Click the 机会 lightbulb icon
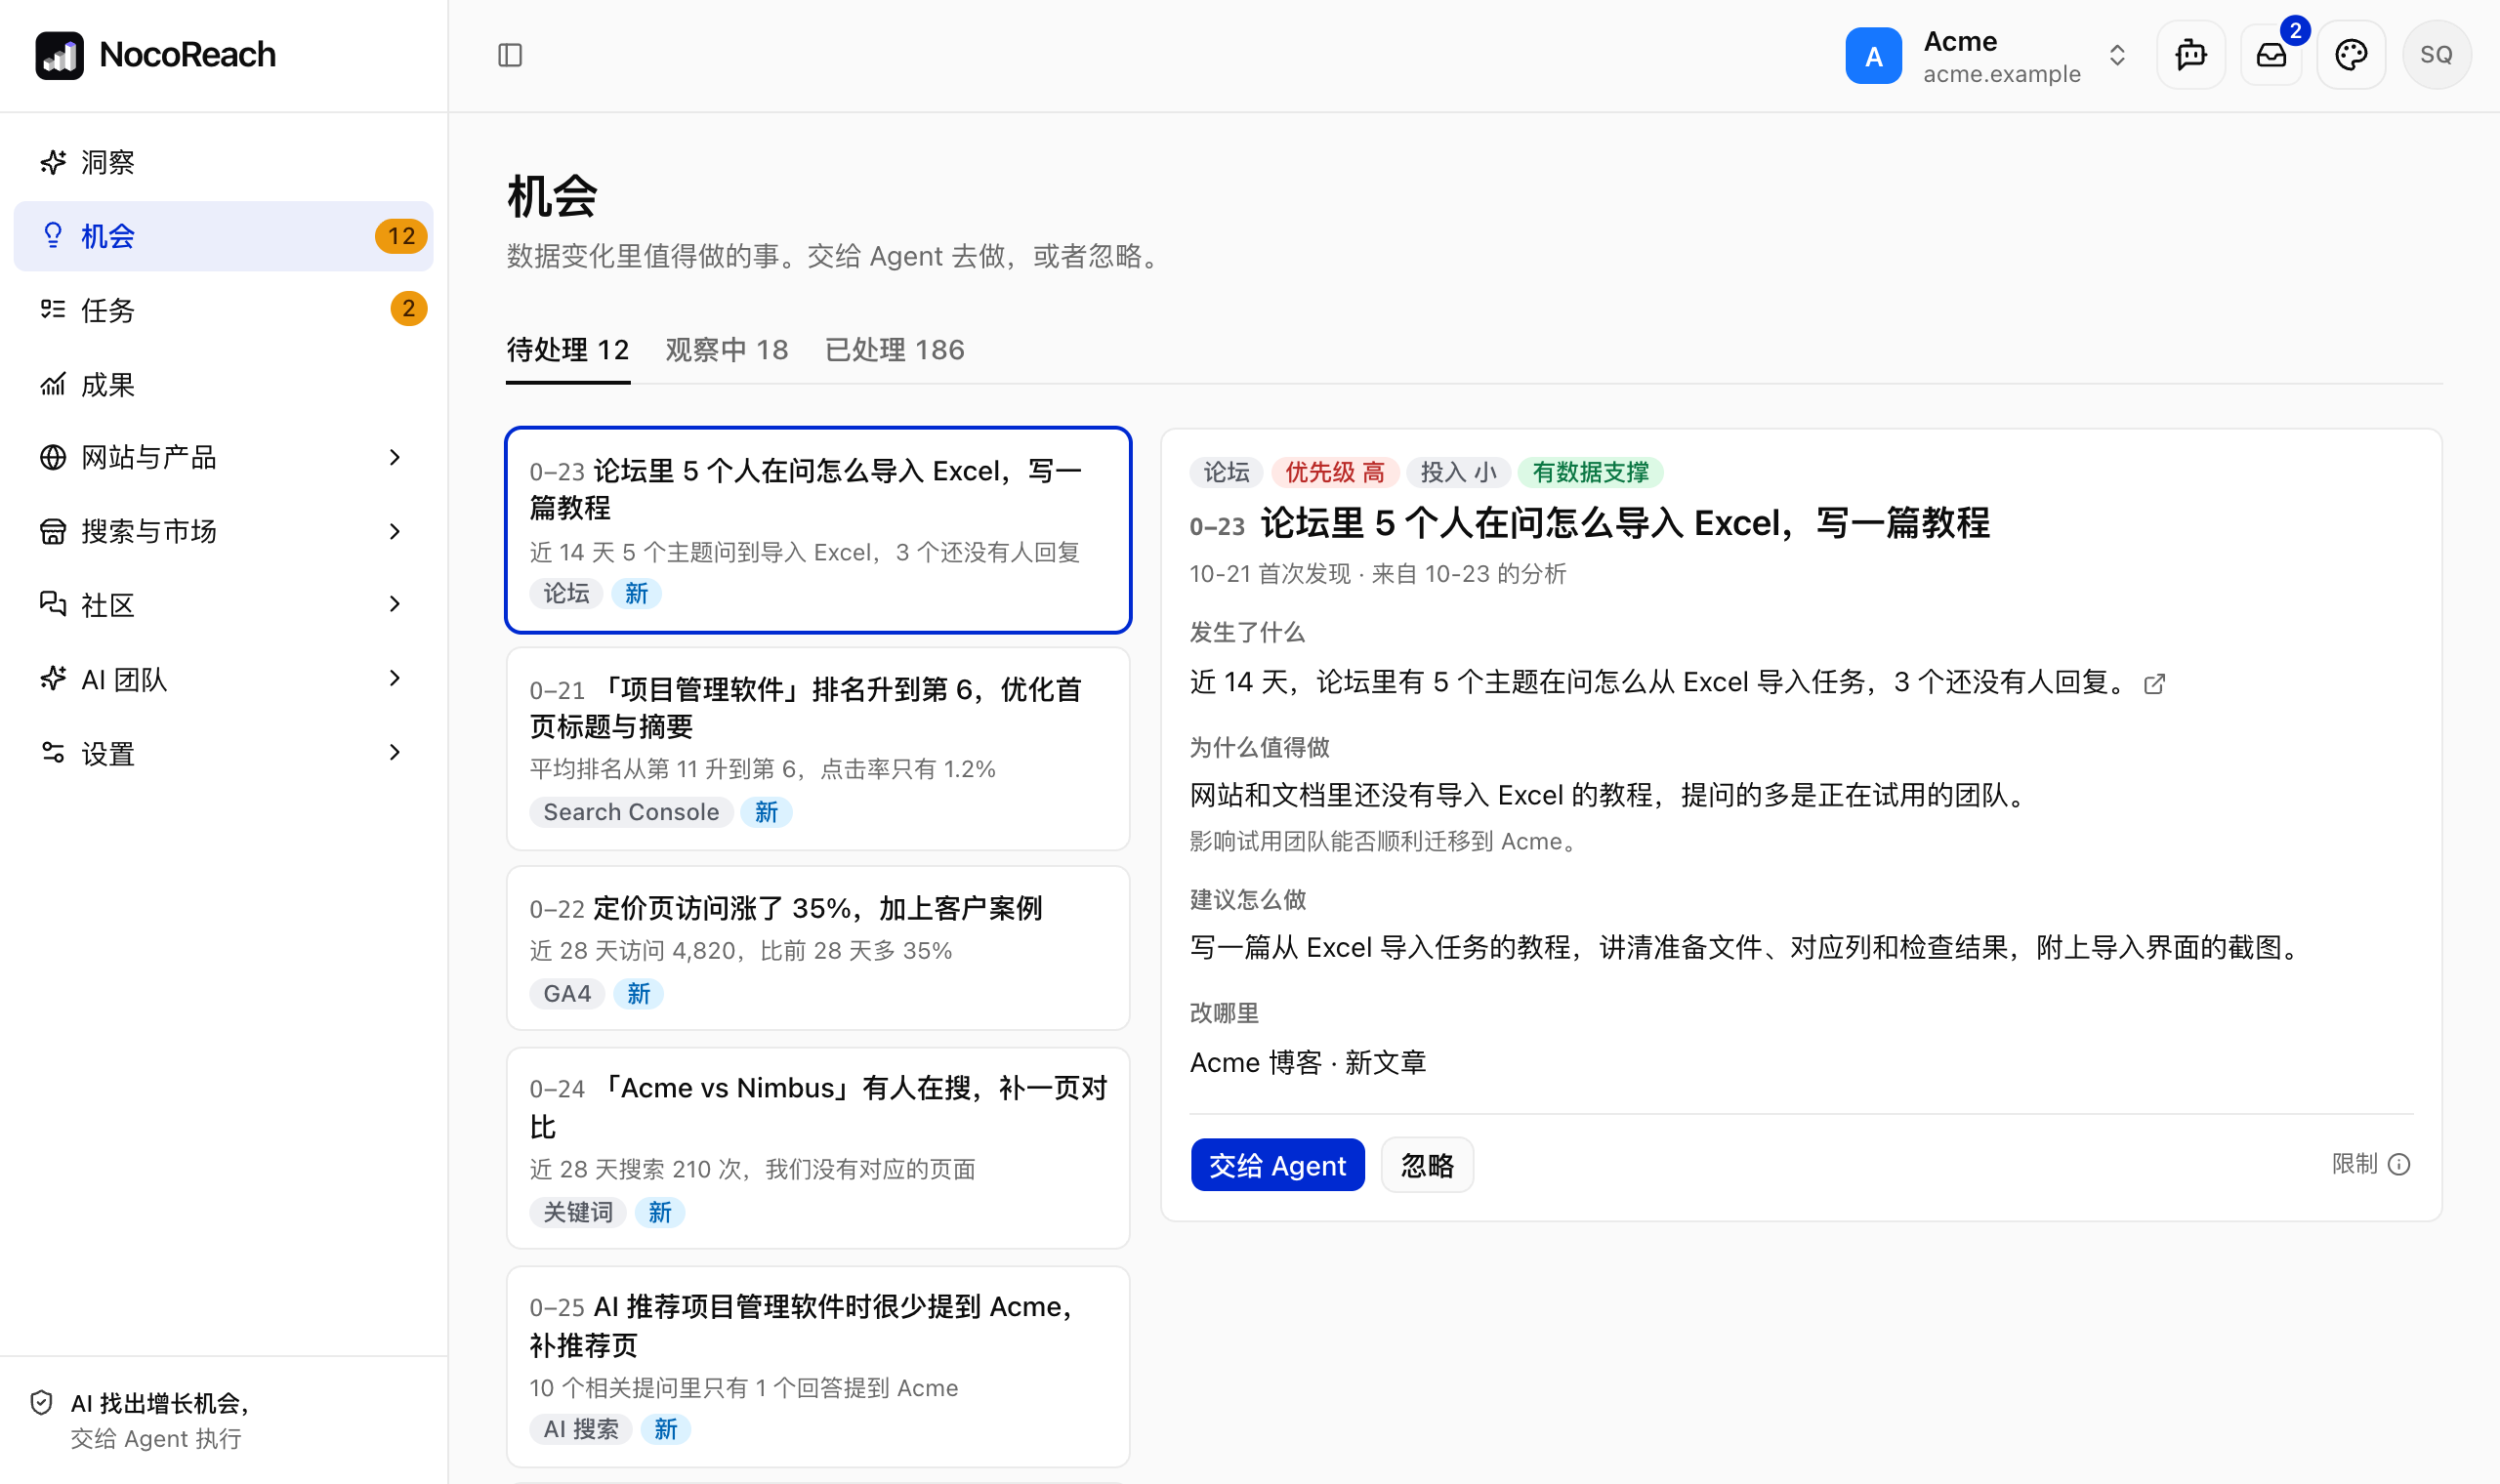The image size is (2500, 1484). (53, 236)
